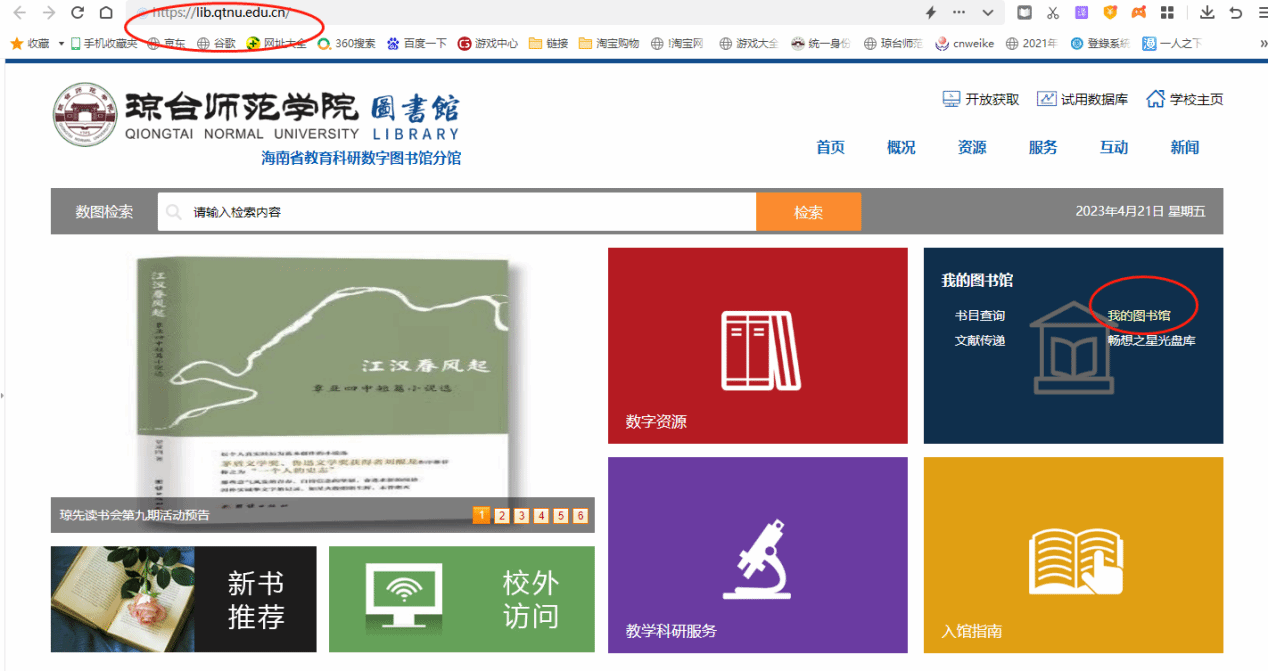The image size is (1268, 671).
Task: Open the 资源 navigation menu
Action: [x=971, y=147]
